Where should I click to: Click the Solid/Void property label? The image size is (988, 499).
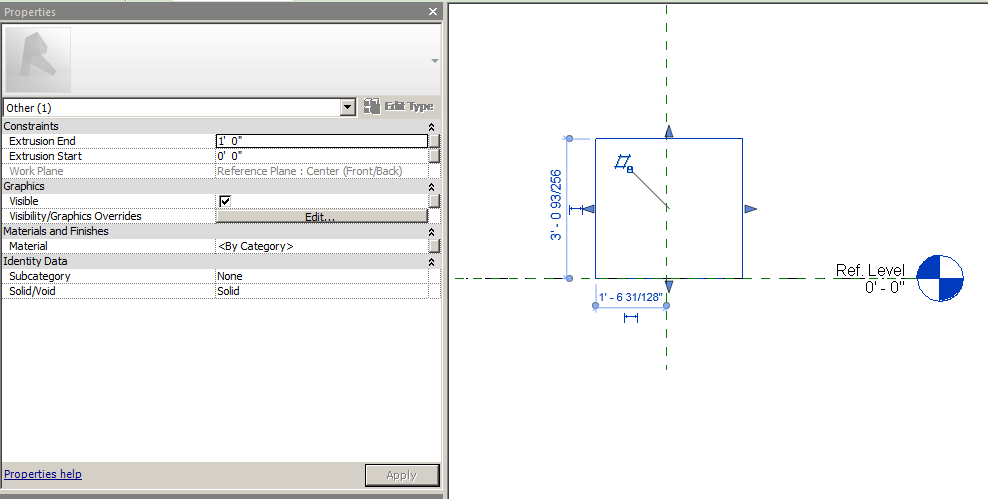coord(32,291)
